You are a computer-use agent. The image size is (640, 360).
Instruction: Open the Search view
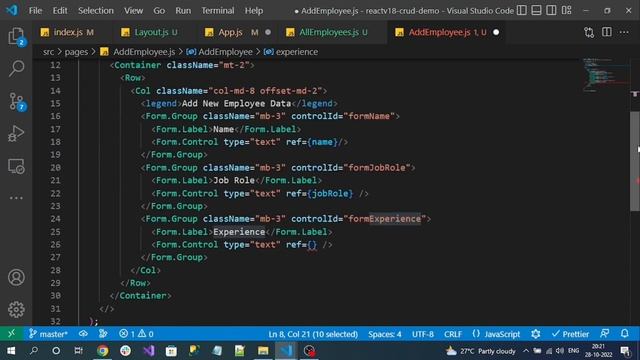tap(16, 68)
